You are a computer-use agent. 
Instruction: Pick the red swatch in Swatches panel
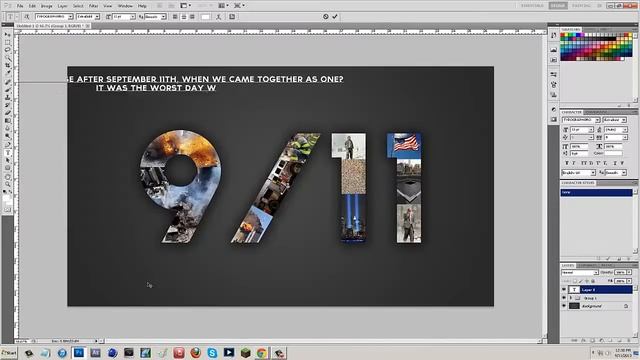tap(563, 36)
